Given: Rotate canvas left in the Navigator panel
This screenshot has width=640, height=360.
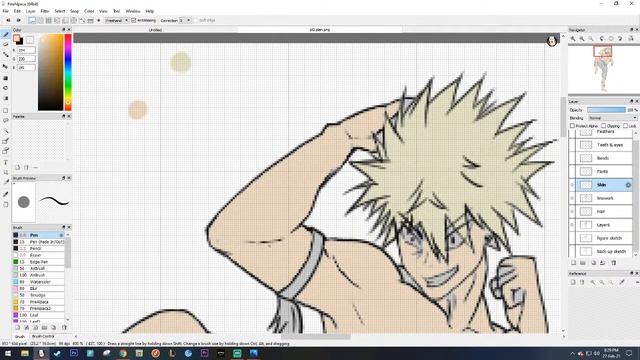Looking at the screenshot, I should pyautogui.click(x=602, y=38).
